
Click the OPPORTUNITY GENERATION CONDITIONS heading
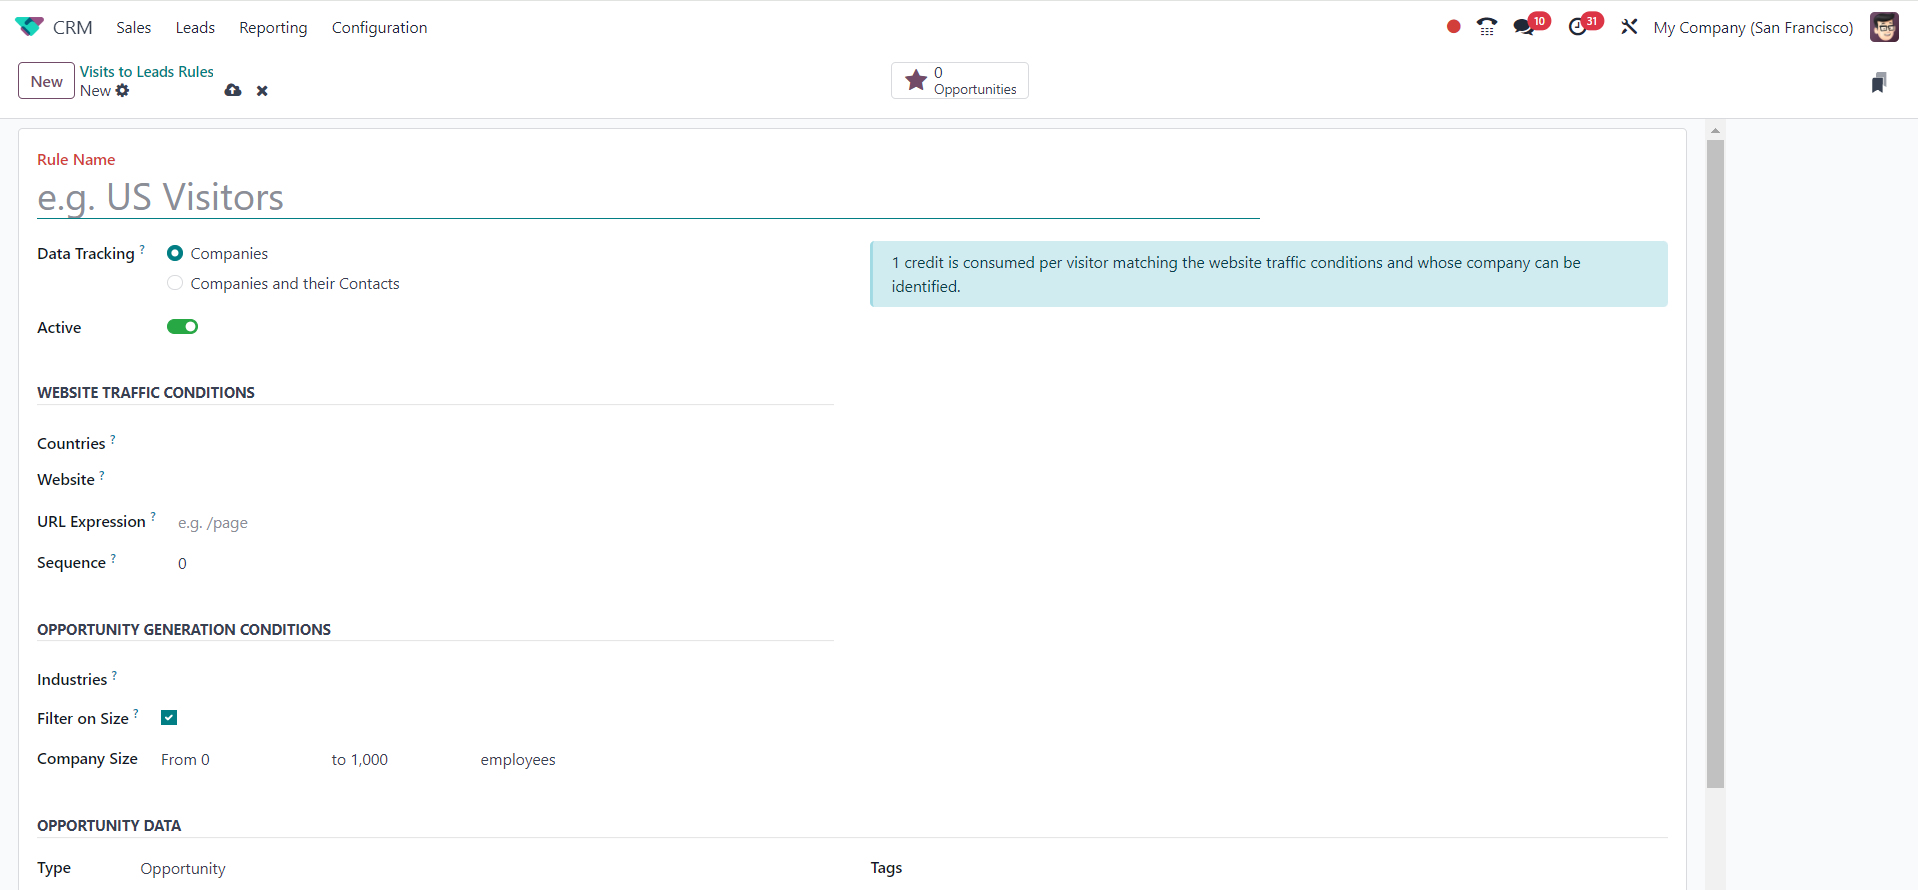(x=184, y=630)
